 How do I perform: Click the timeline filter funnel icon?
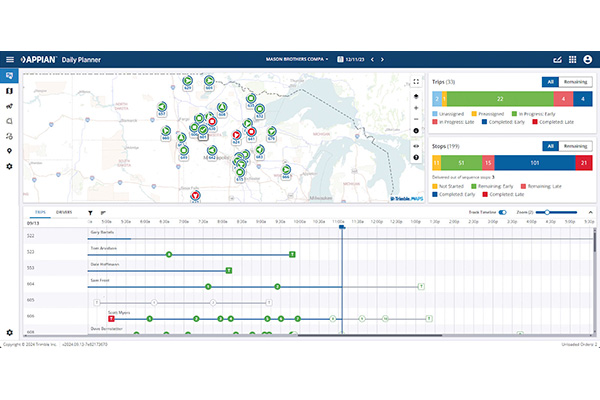90,212
